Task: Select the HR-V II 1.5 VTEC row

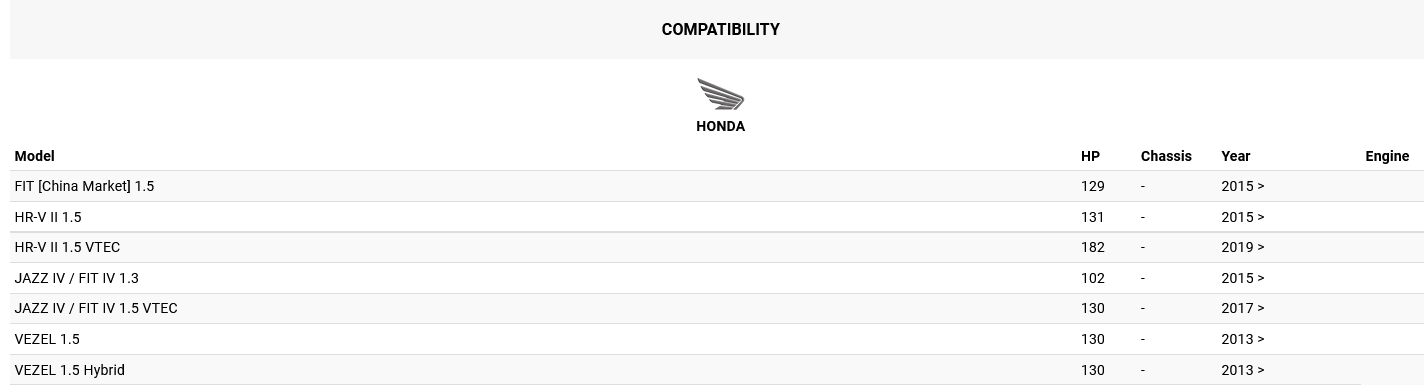Action: click(x=717, y=247)
